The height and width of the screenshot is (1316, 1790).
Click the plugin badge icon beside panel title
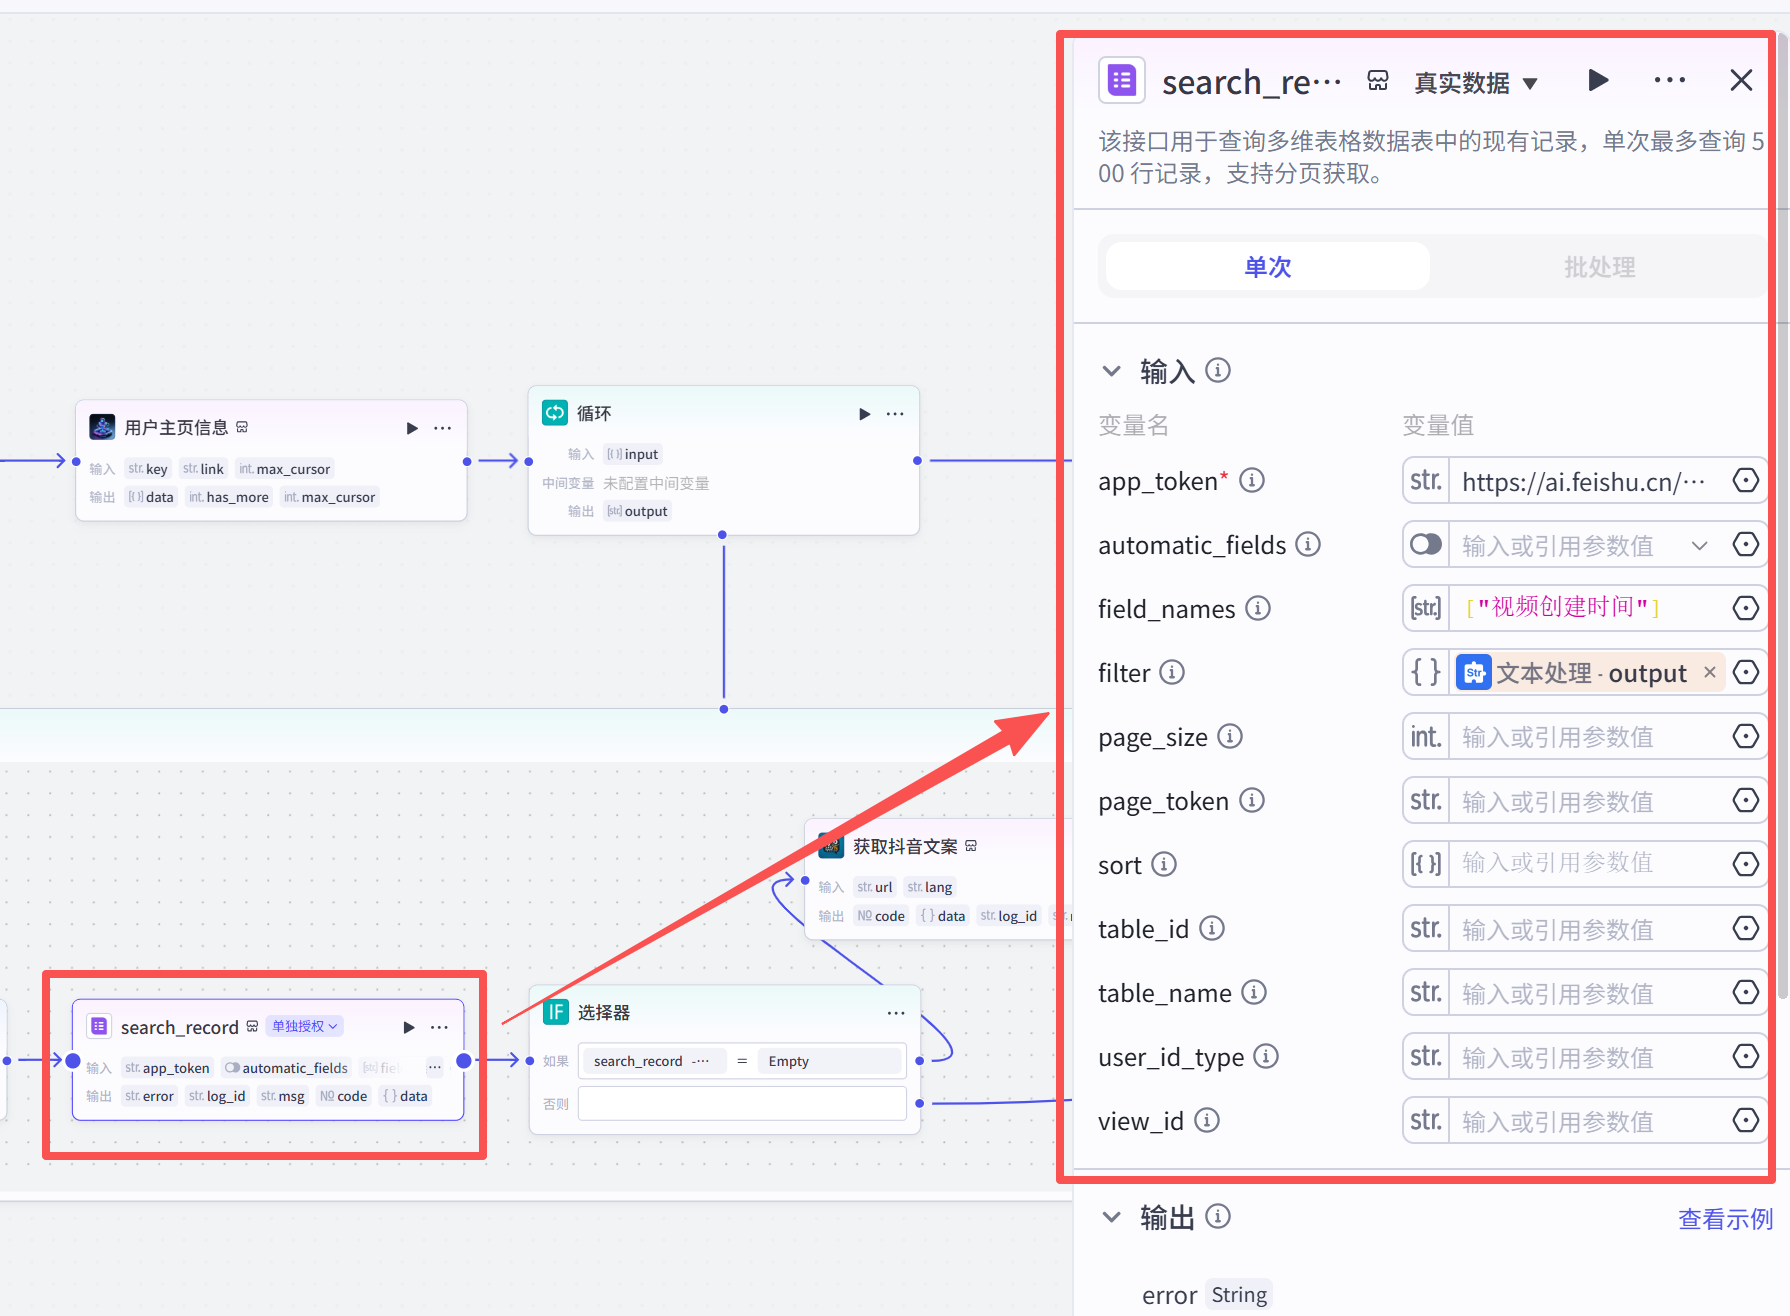[x=1378, y=81]
